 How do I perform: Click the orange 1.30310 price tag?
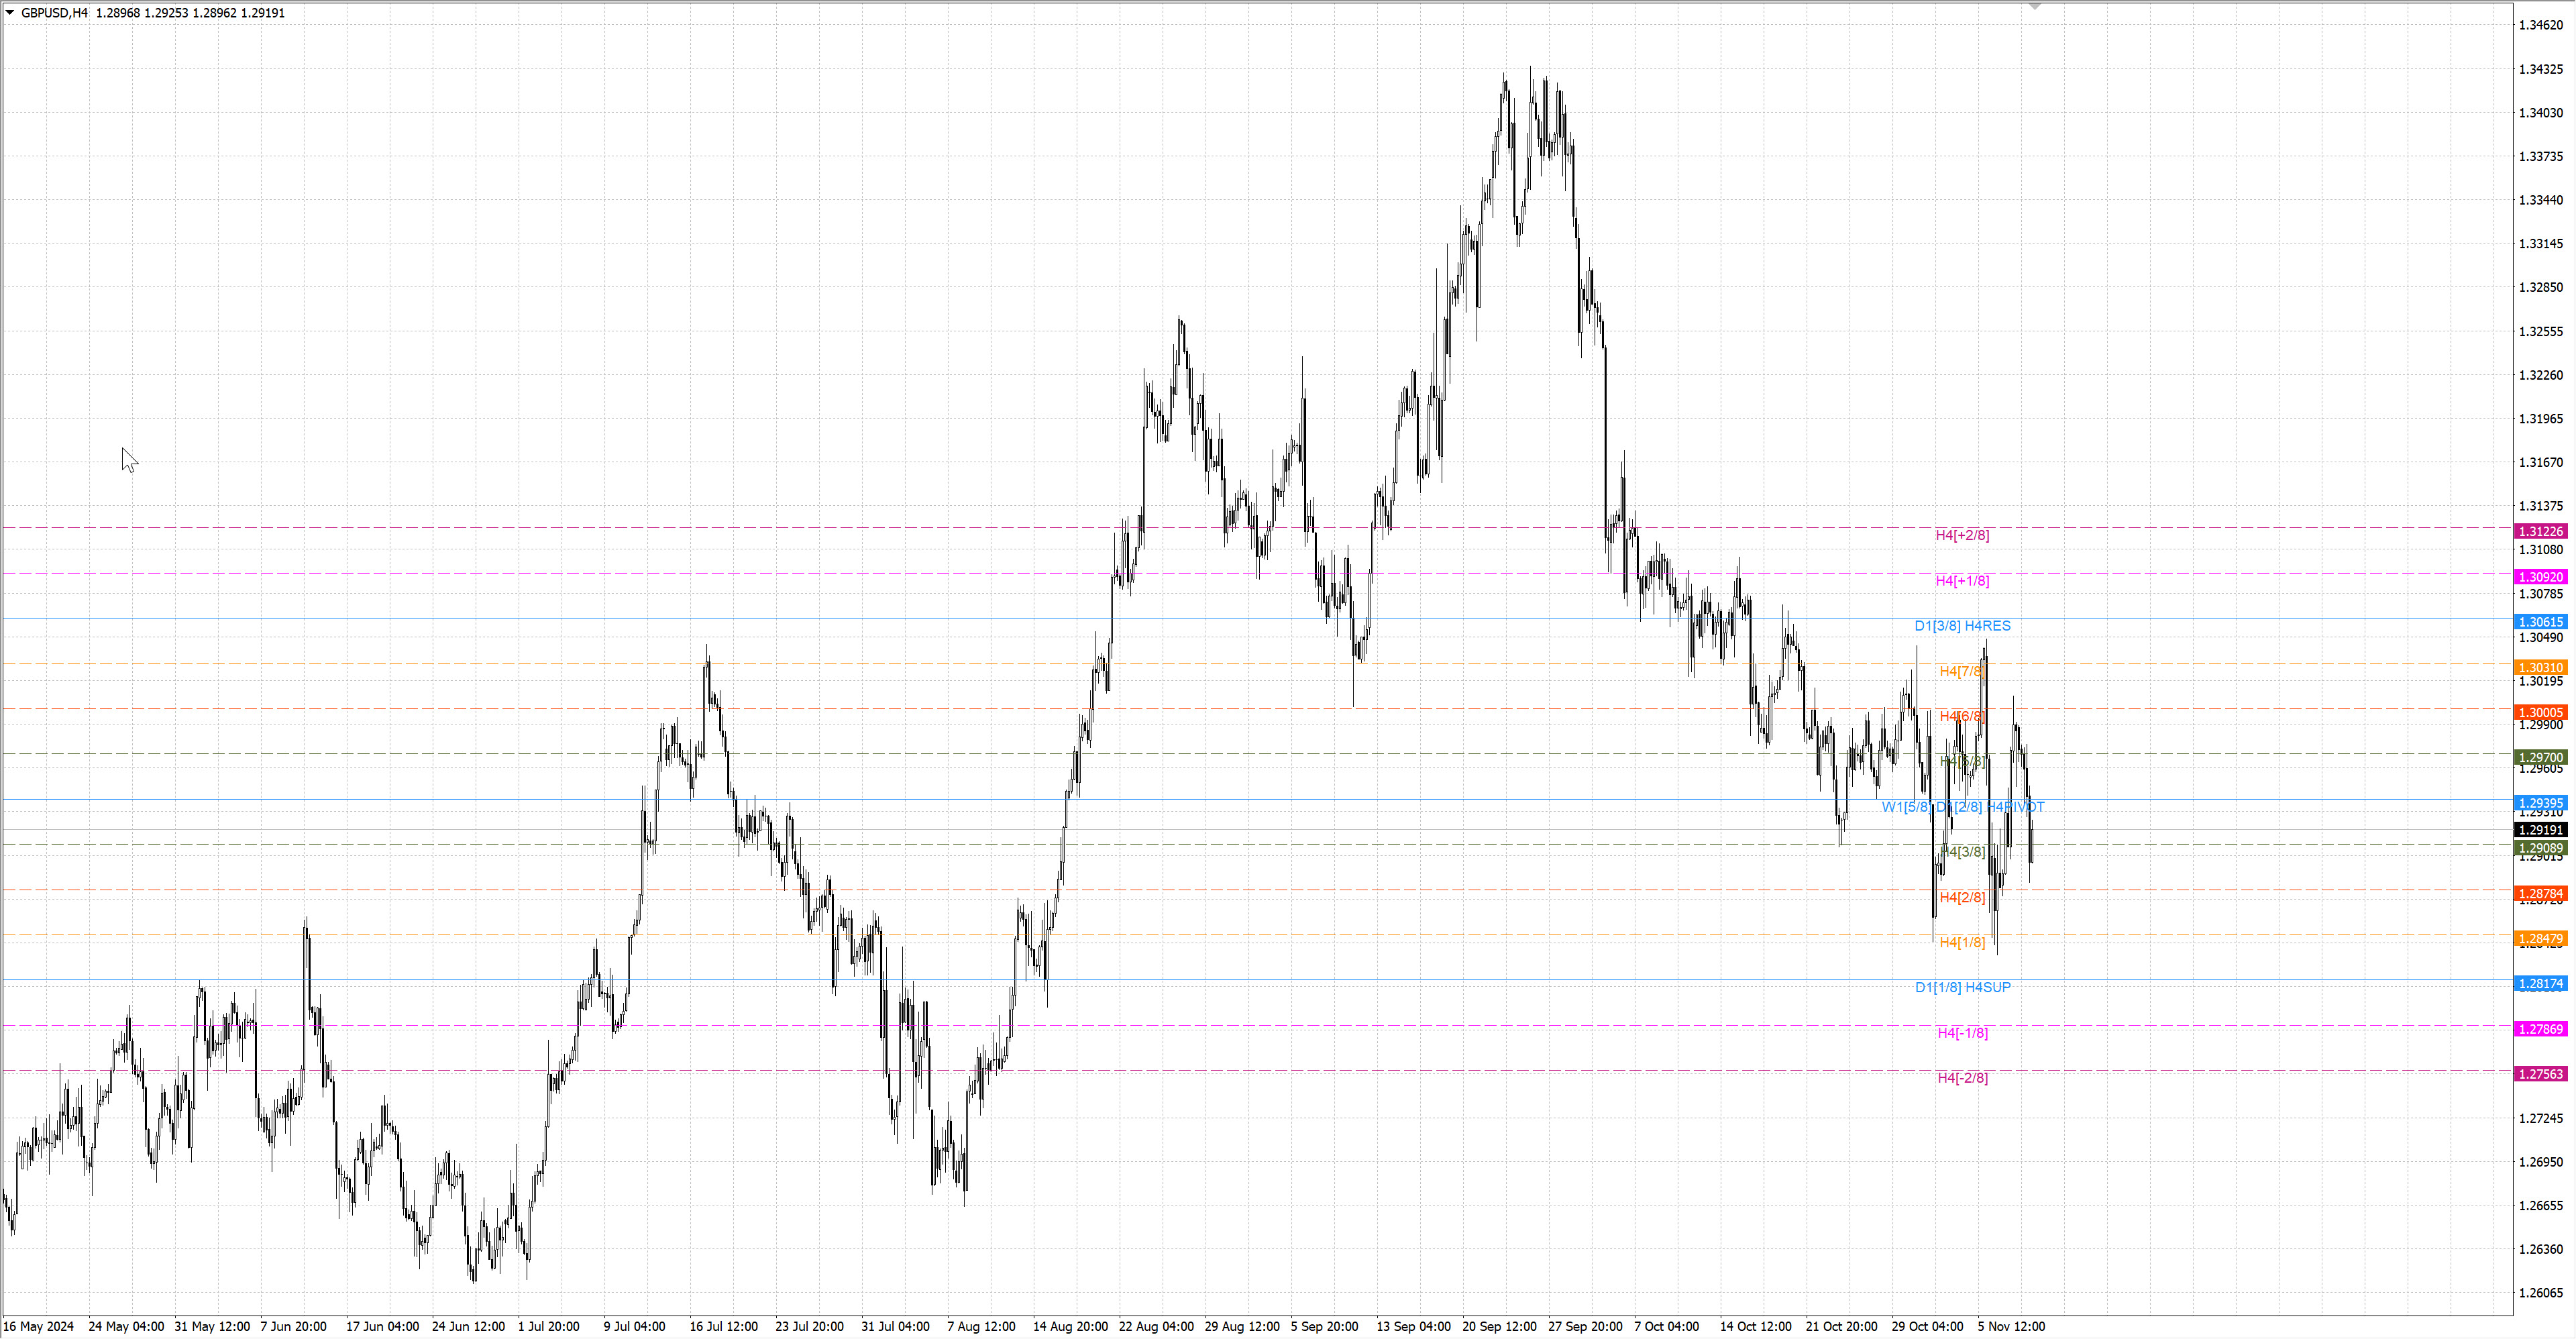coord(2540,667)
